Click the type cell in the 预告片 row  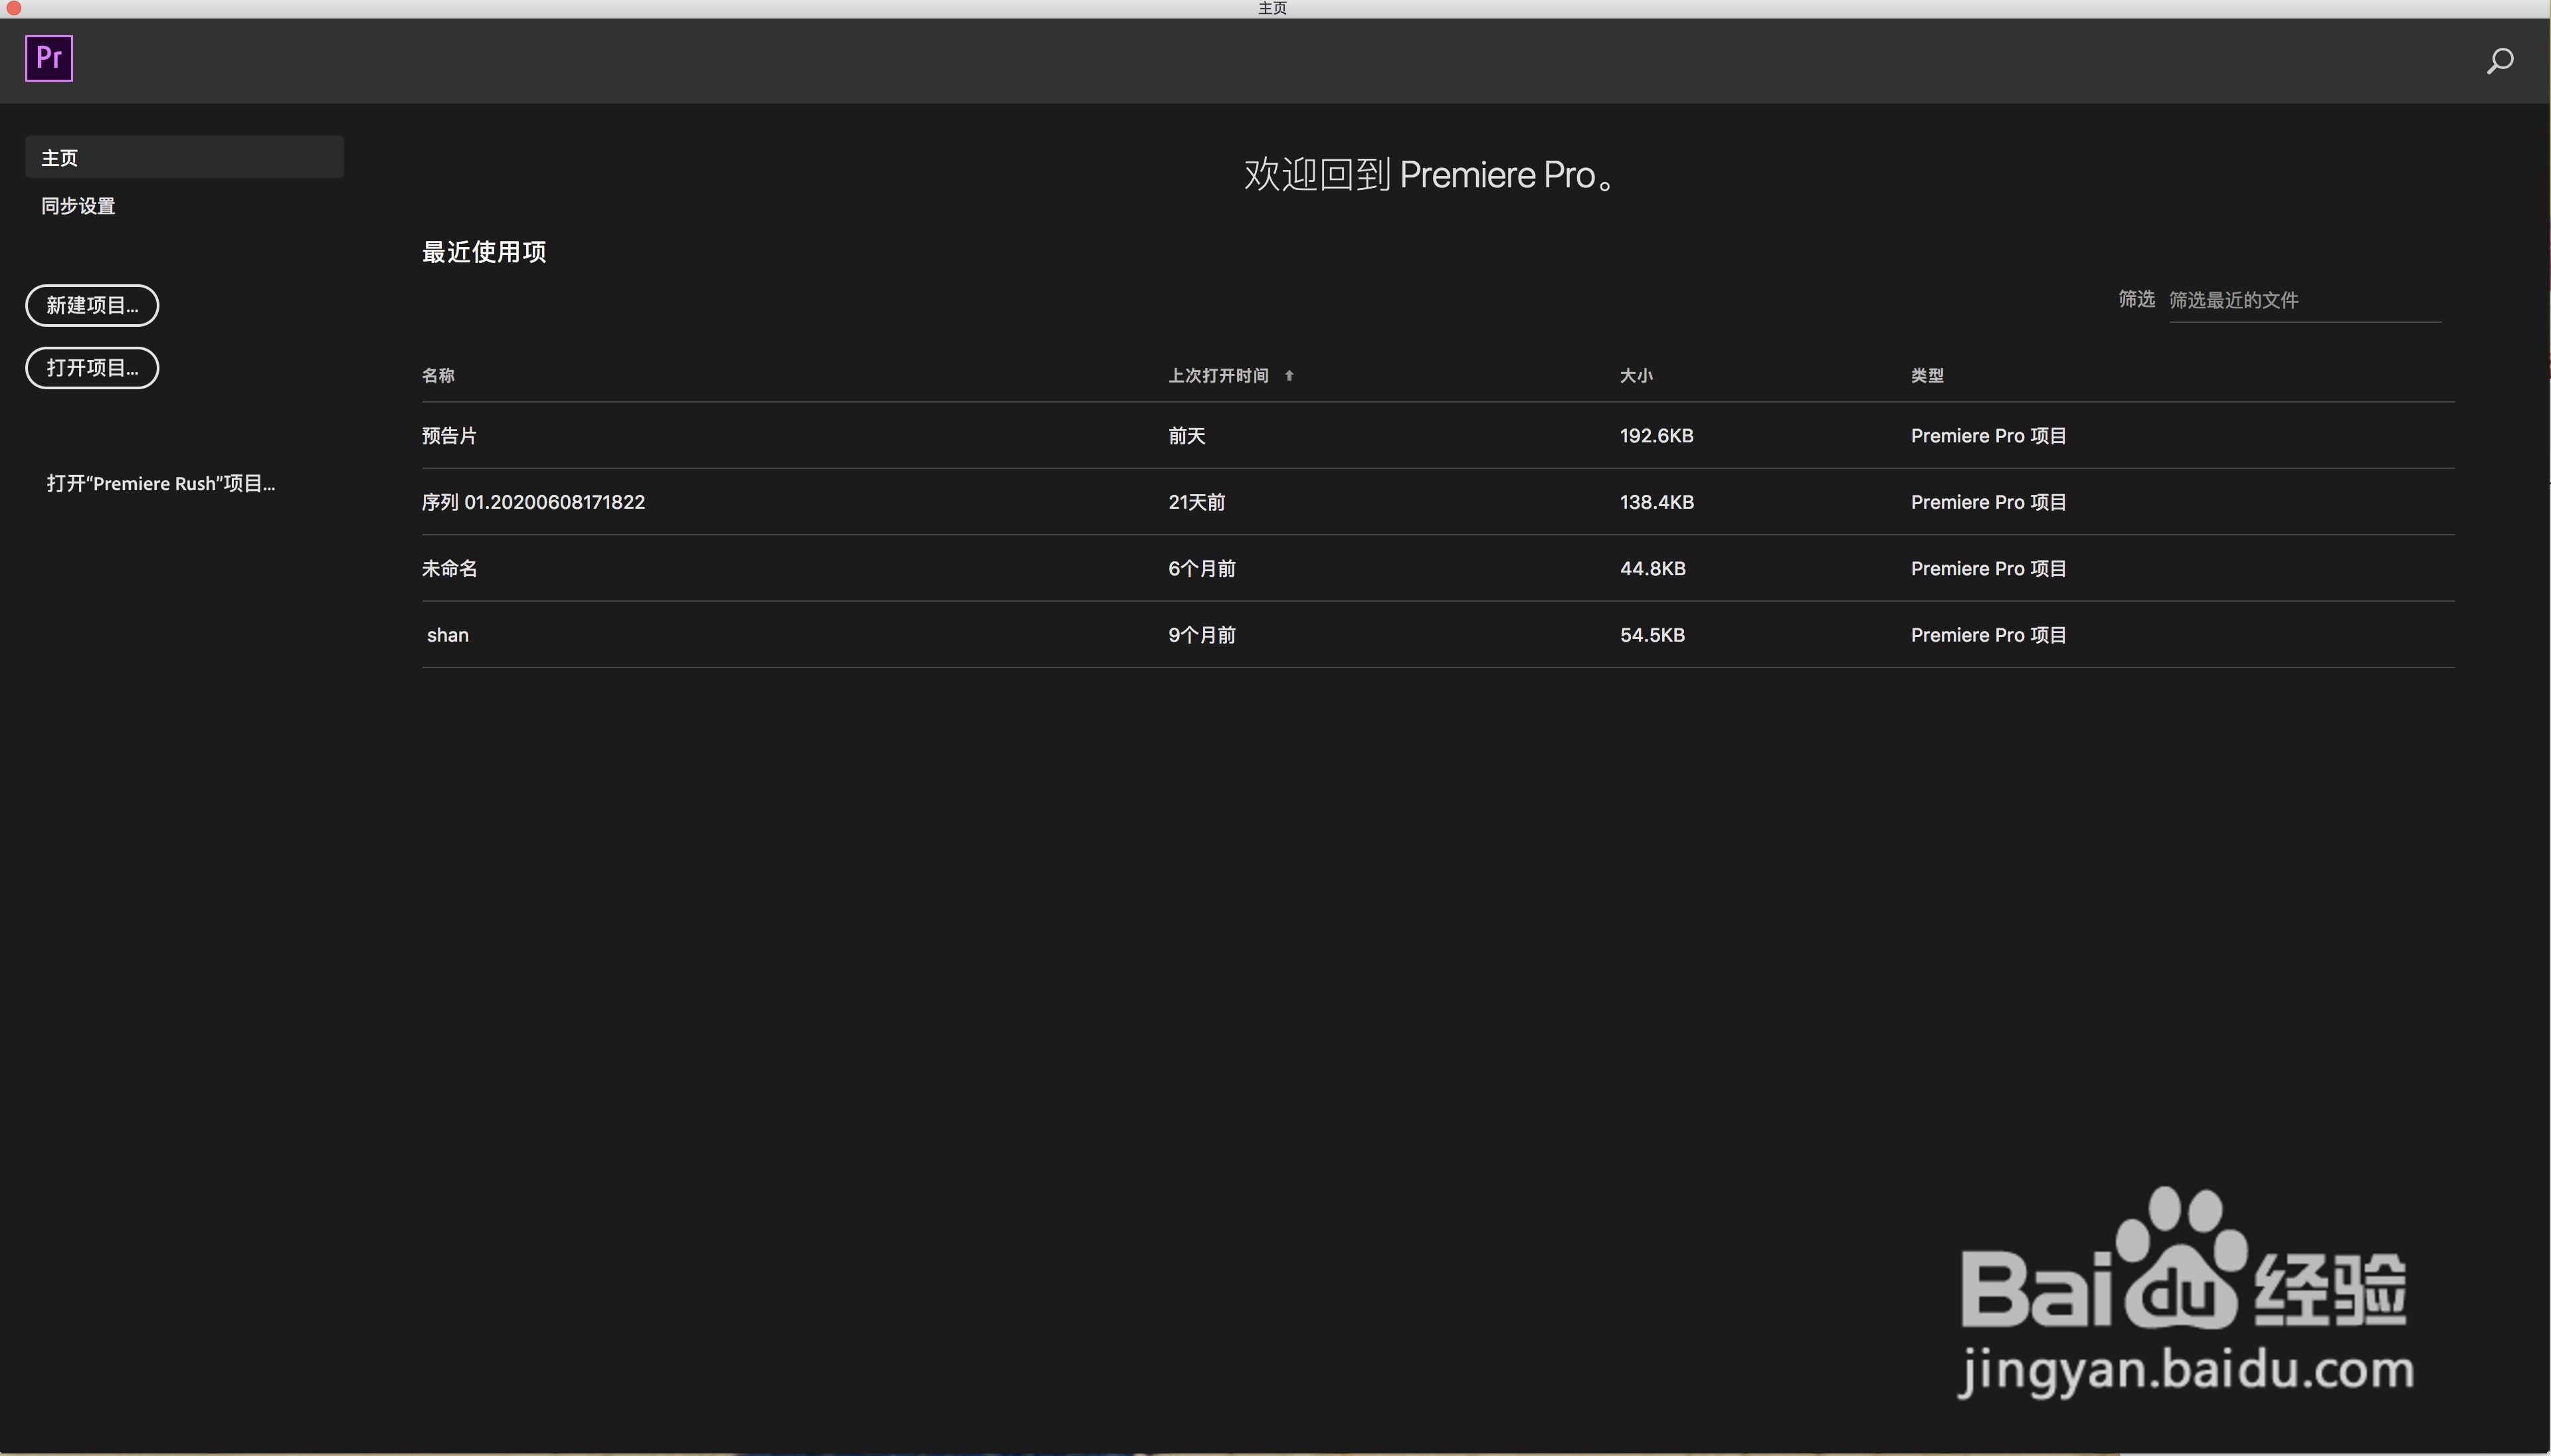tap(1988, 436)
